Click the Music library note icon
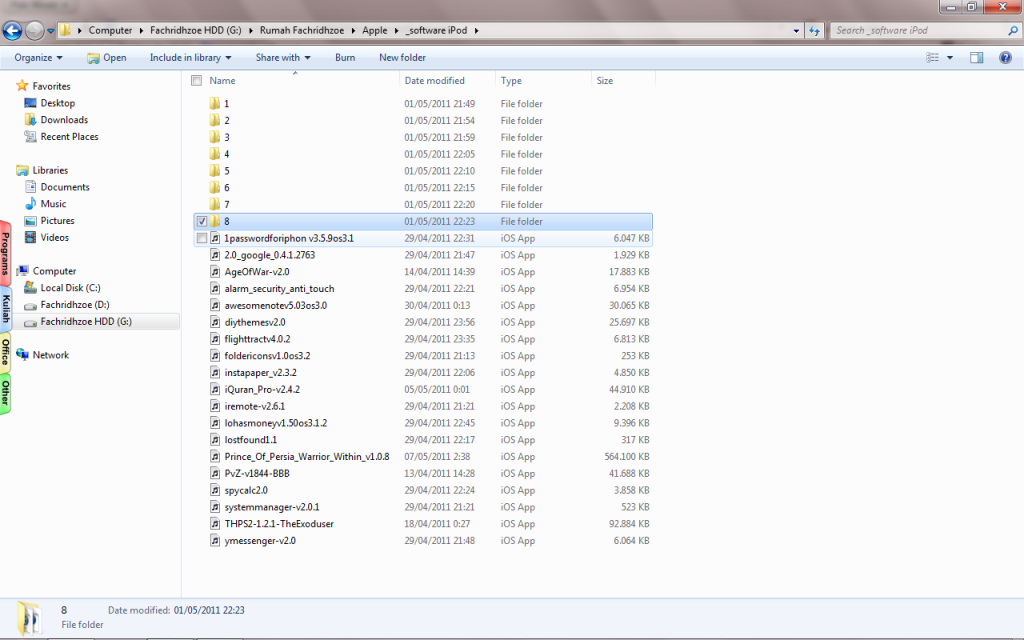The height and width of the screenshot is (640, 1024). click(x=30, y=204)
